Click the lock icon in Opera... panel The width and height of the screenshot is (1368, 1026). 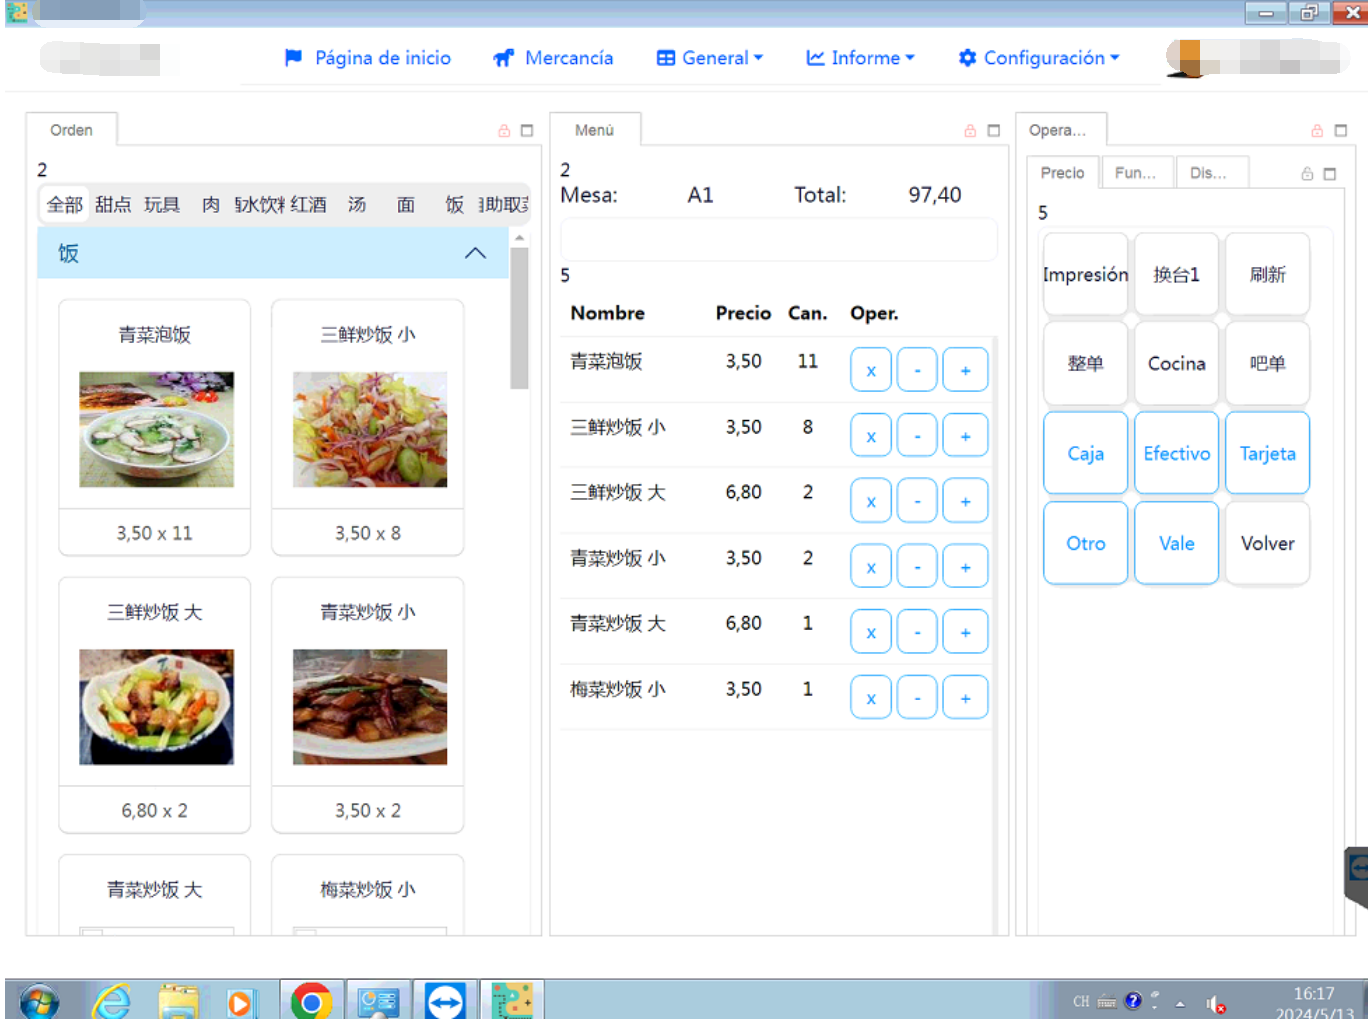(x=1317, y=131)
